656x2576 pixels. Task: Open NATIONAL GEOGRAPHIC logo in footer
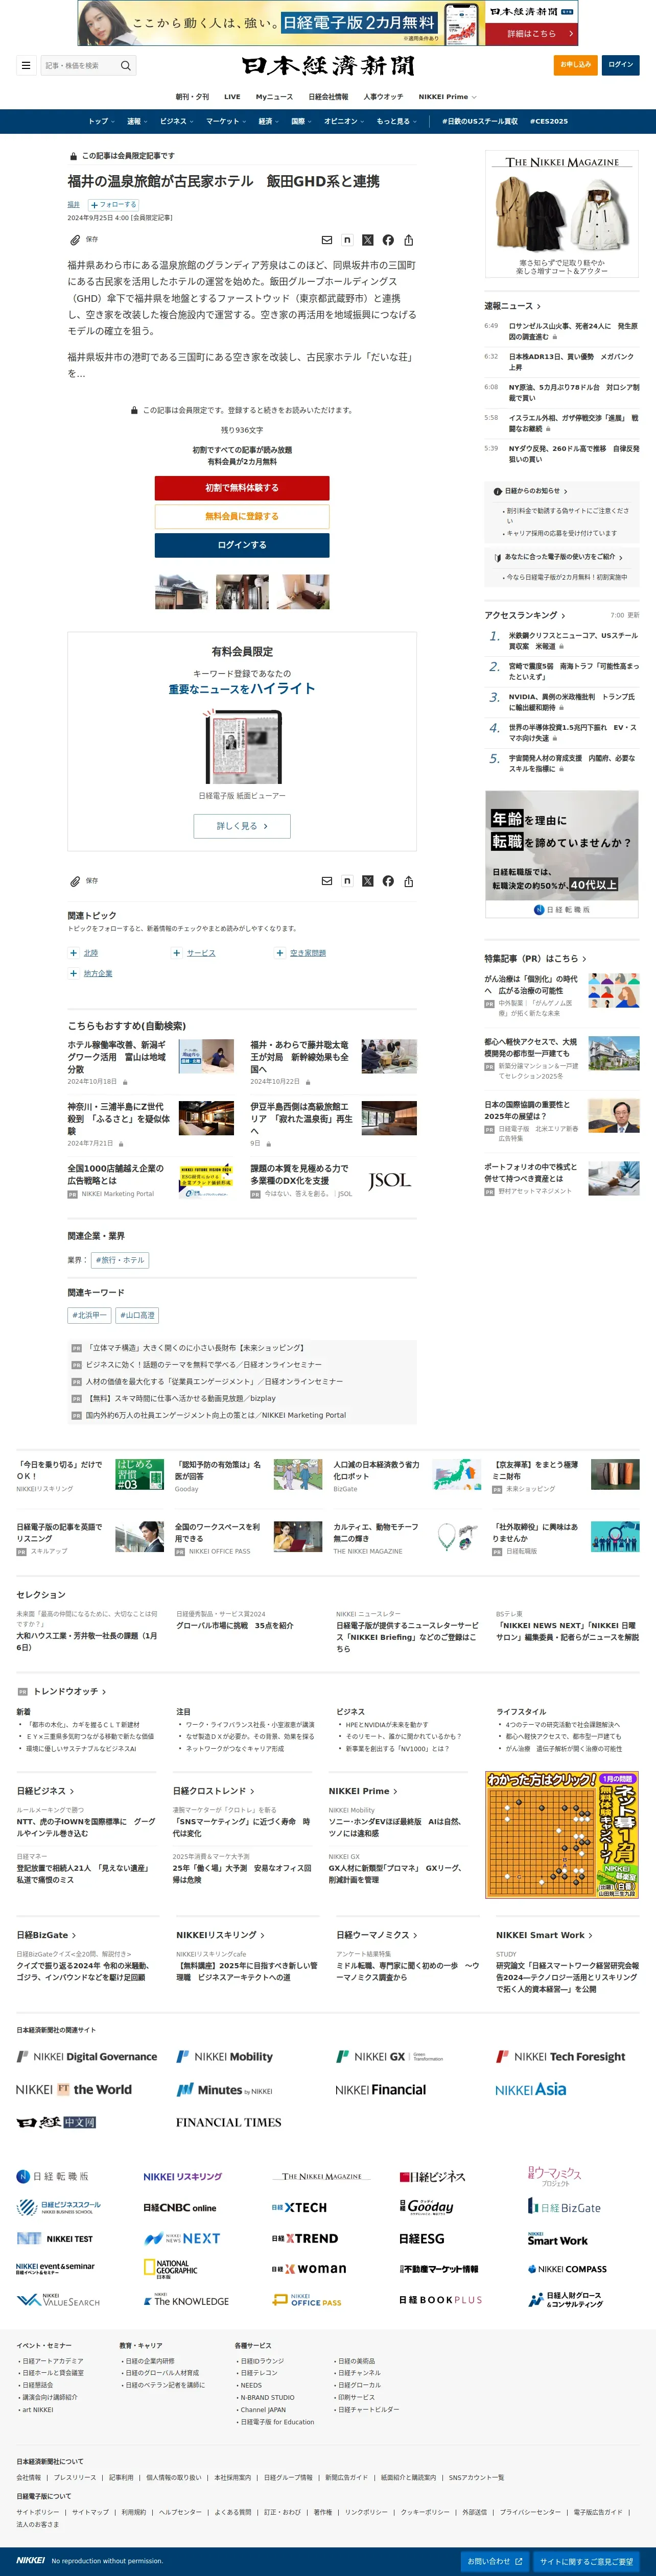[x=171, y=2269]
